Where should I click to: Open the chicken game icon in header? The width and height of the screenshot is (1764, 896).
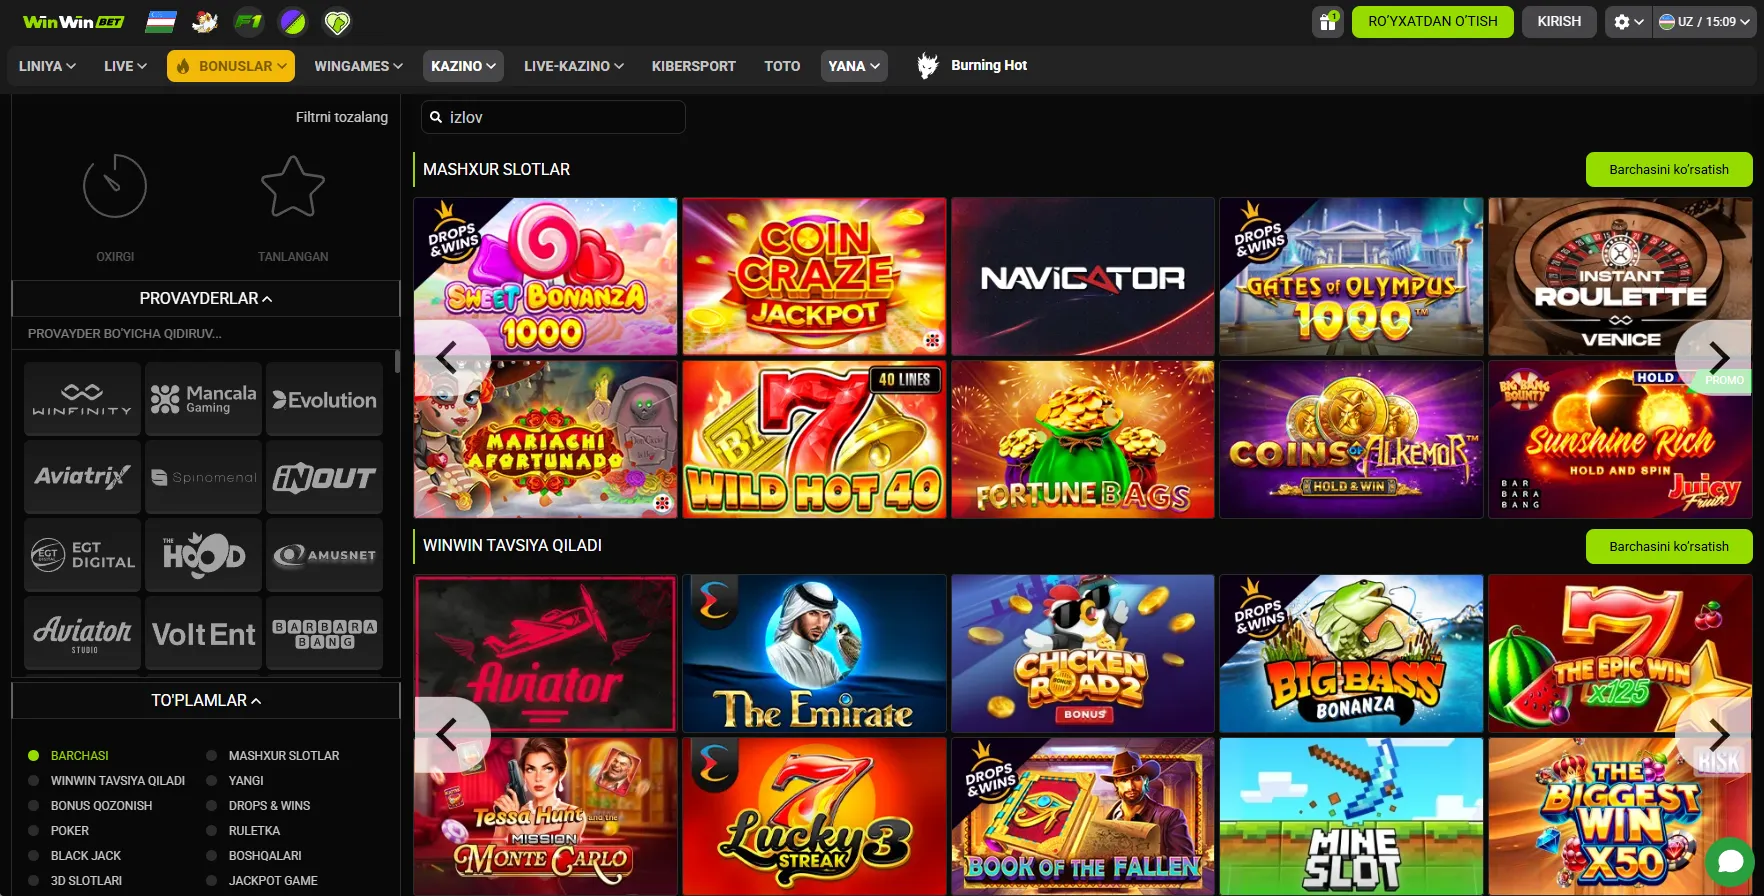205,21
